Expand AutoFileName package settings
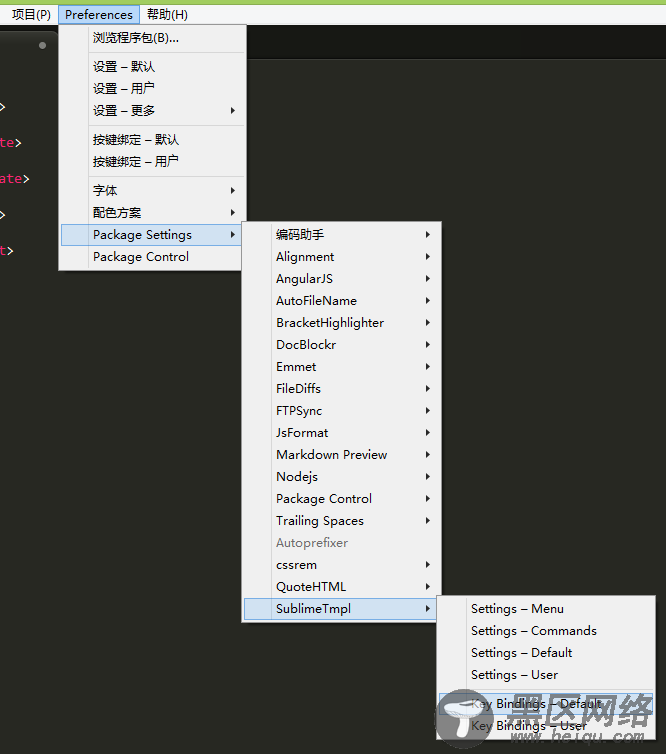 point(341,301)
